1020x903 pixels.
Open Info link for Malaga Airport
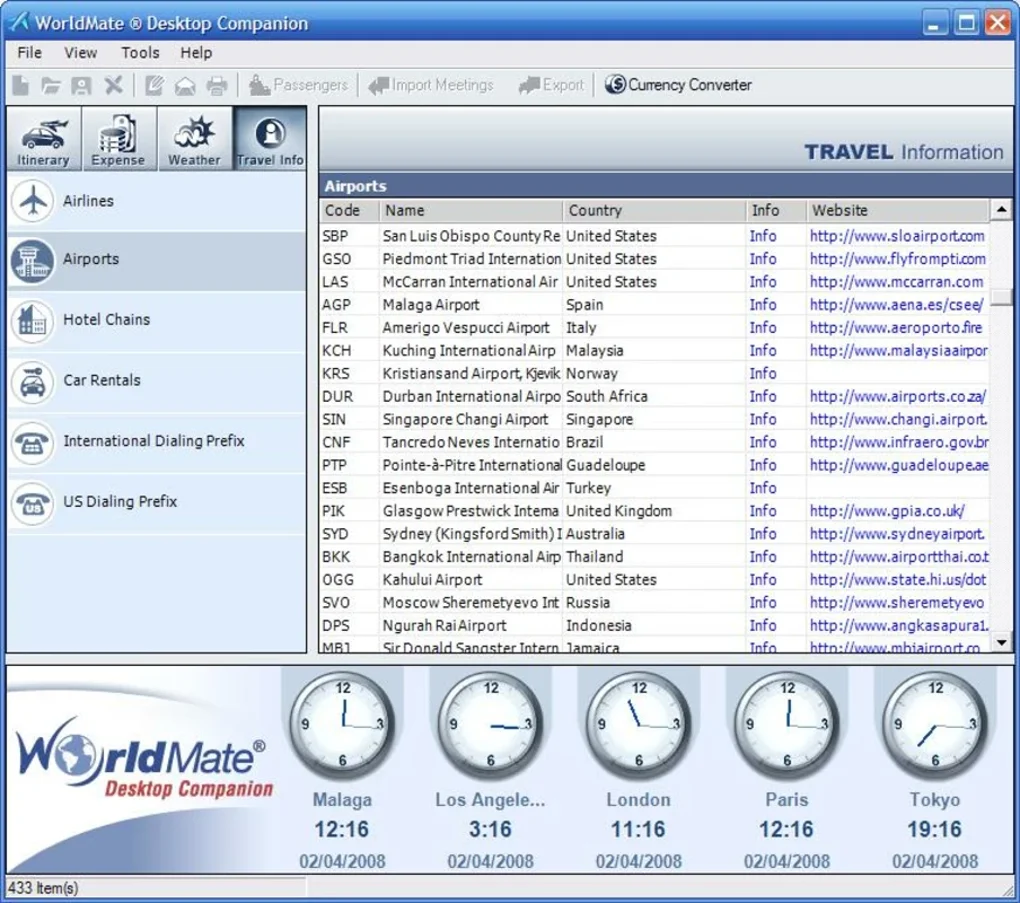point(762,305)
